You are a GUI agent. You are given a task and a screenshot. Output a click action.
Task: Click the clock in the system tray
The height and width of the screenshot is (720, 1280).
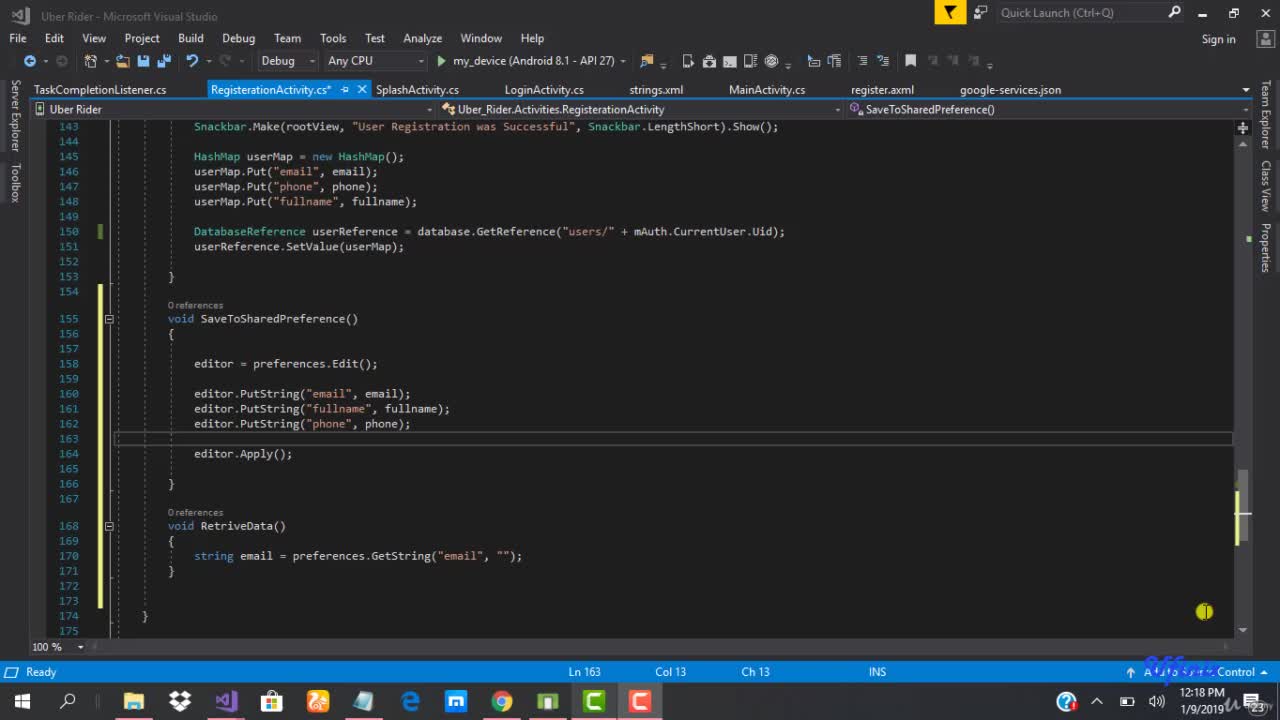pyautogui.click(x=1201, y=700)
